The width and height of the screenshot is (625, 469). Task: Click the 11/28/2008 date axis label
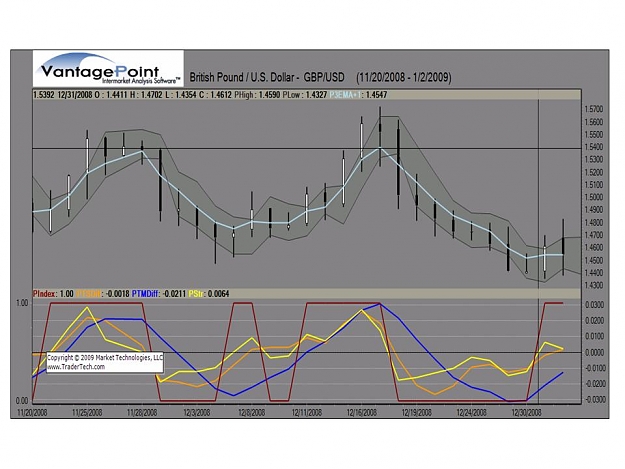142,412
